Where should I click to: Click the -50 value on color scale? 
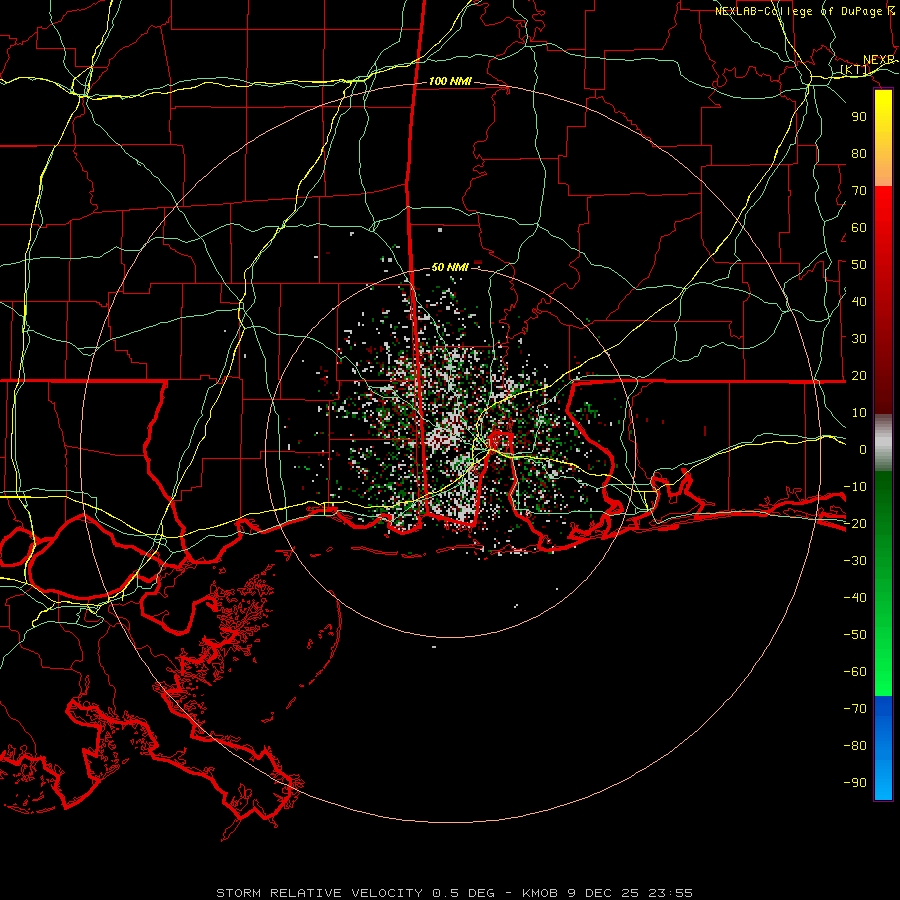[855, 635]
